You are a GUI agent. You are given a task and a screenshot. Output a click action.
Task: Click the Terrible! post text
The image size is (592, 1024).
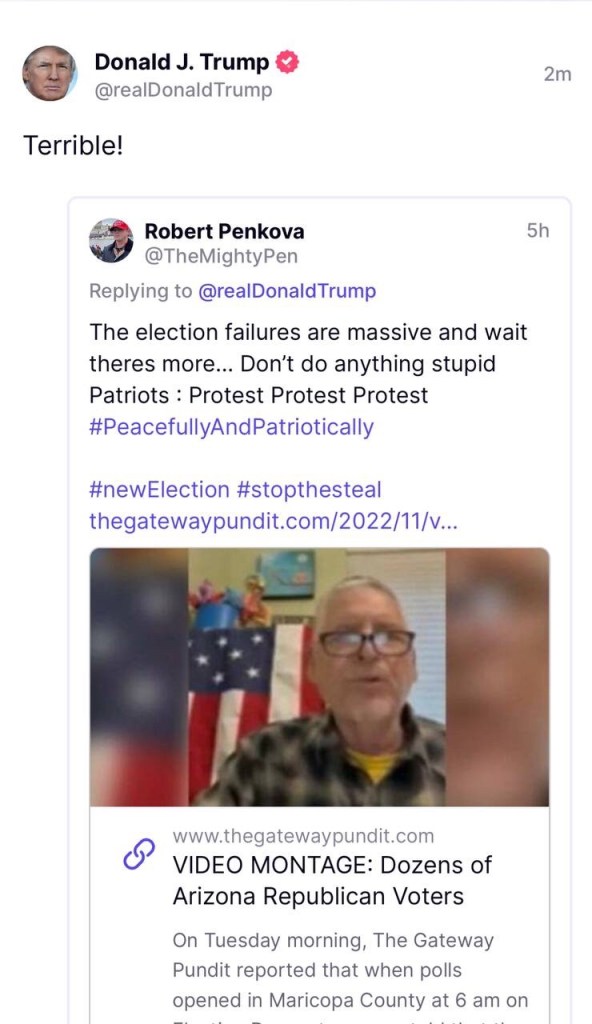point(73,145)
